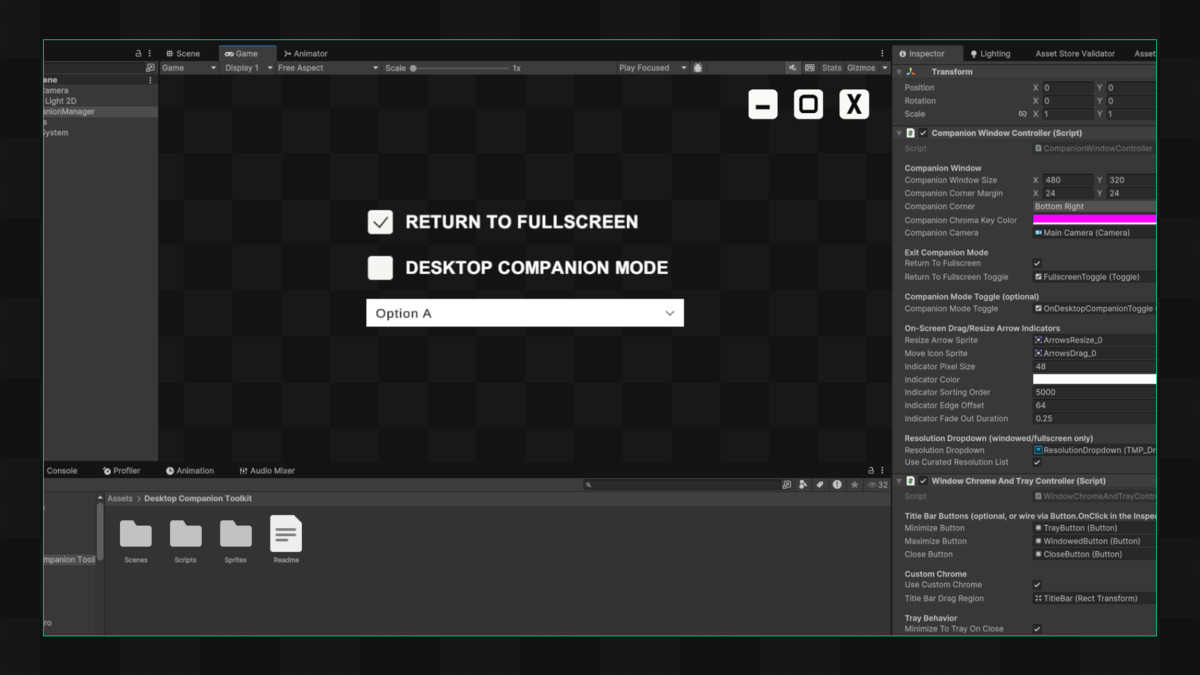Disable Companion Window Controller component checkbox

click(x=923, y=133)
